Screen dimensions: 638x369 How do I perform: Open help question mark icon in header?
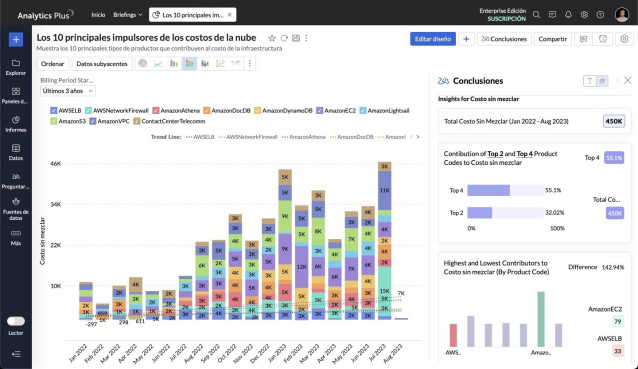[600, 15]
